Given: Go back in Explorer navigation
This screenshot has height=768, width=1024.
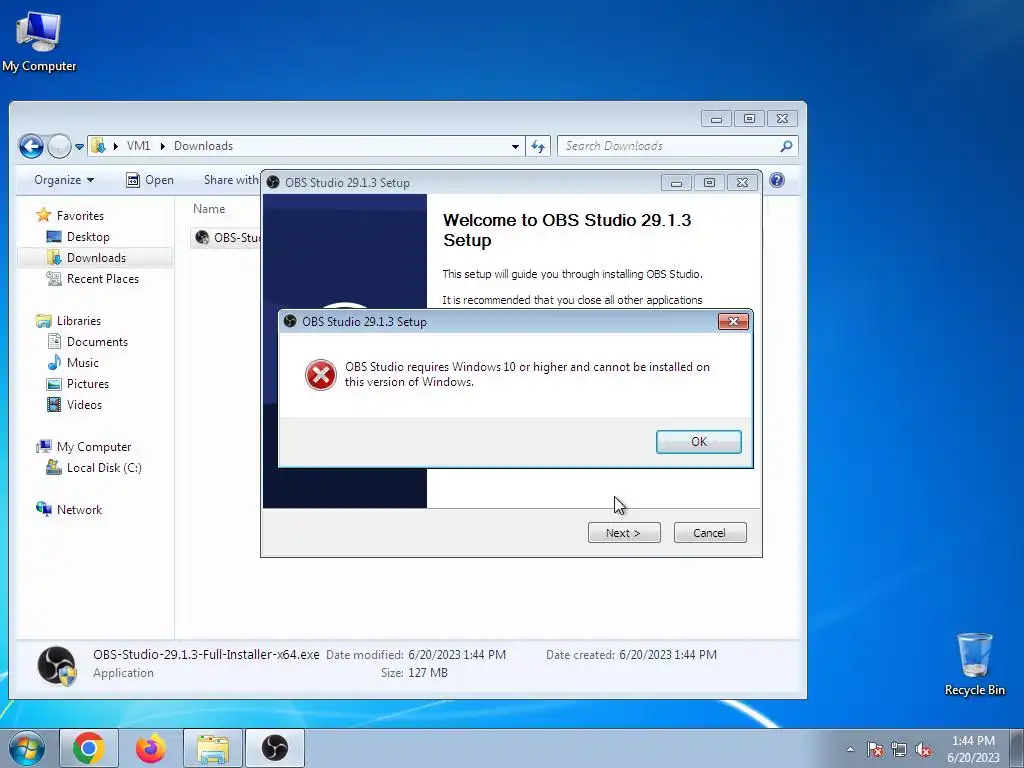Looking at the screenshot, I should coord(31,146).
